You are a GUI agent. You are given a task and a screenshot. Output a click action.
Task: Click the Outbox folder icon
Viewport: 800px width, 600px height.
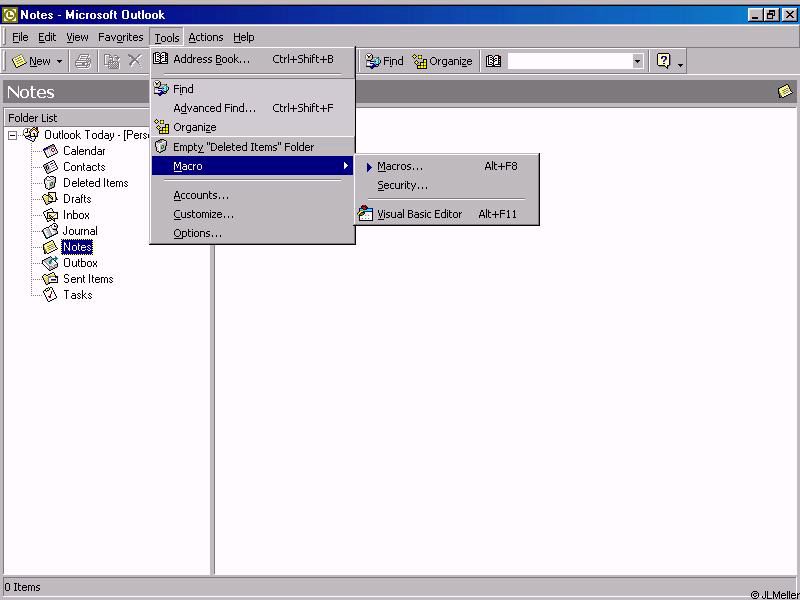click(50, 263)
